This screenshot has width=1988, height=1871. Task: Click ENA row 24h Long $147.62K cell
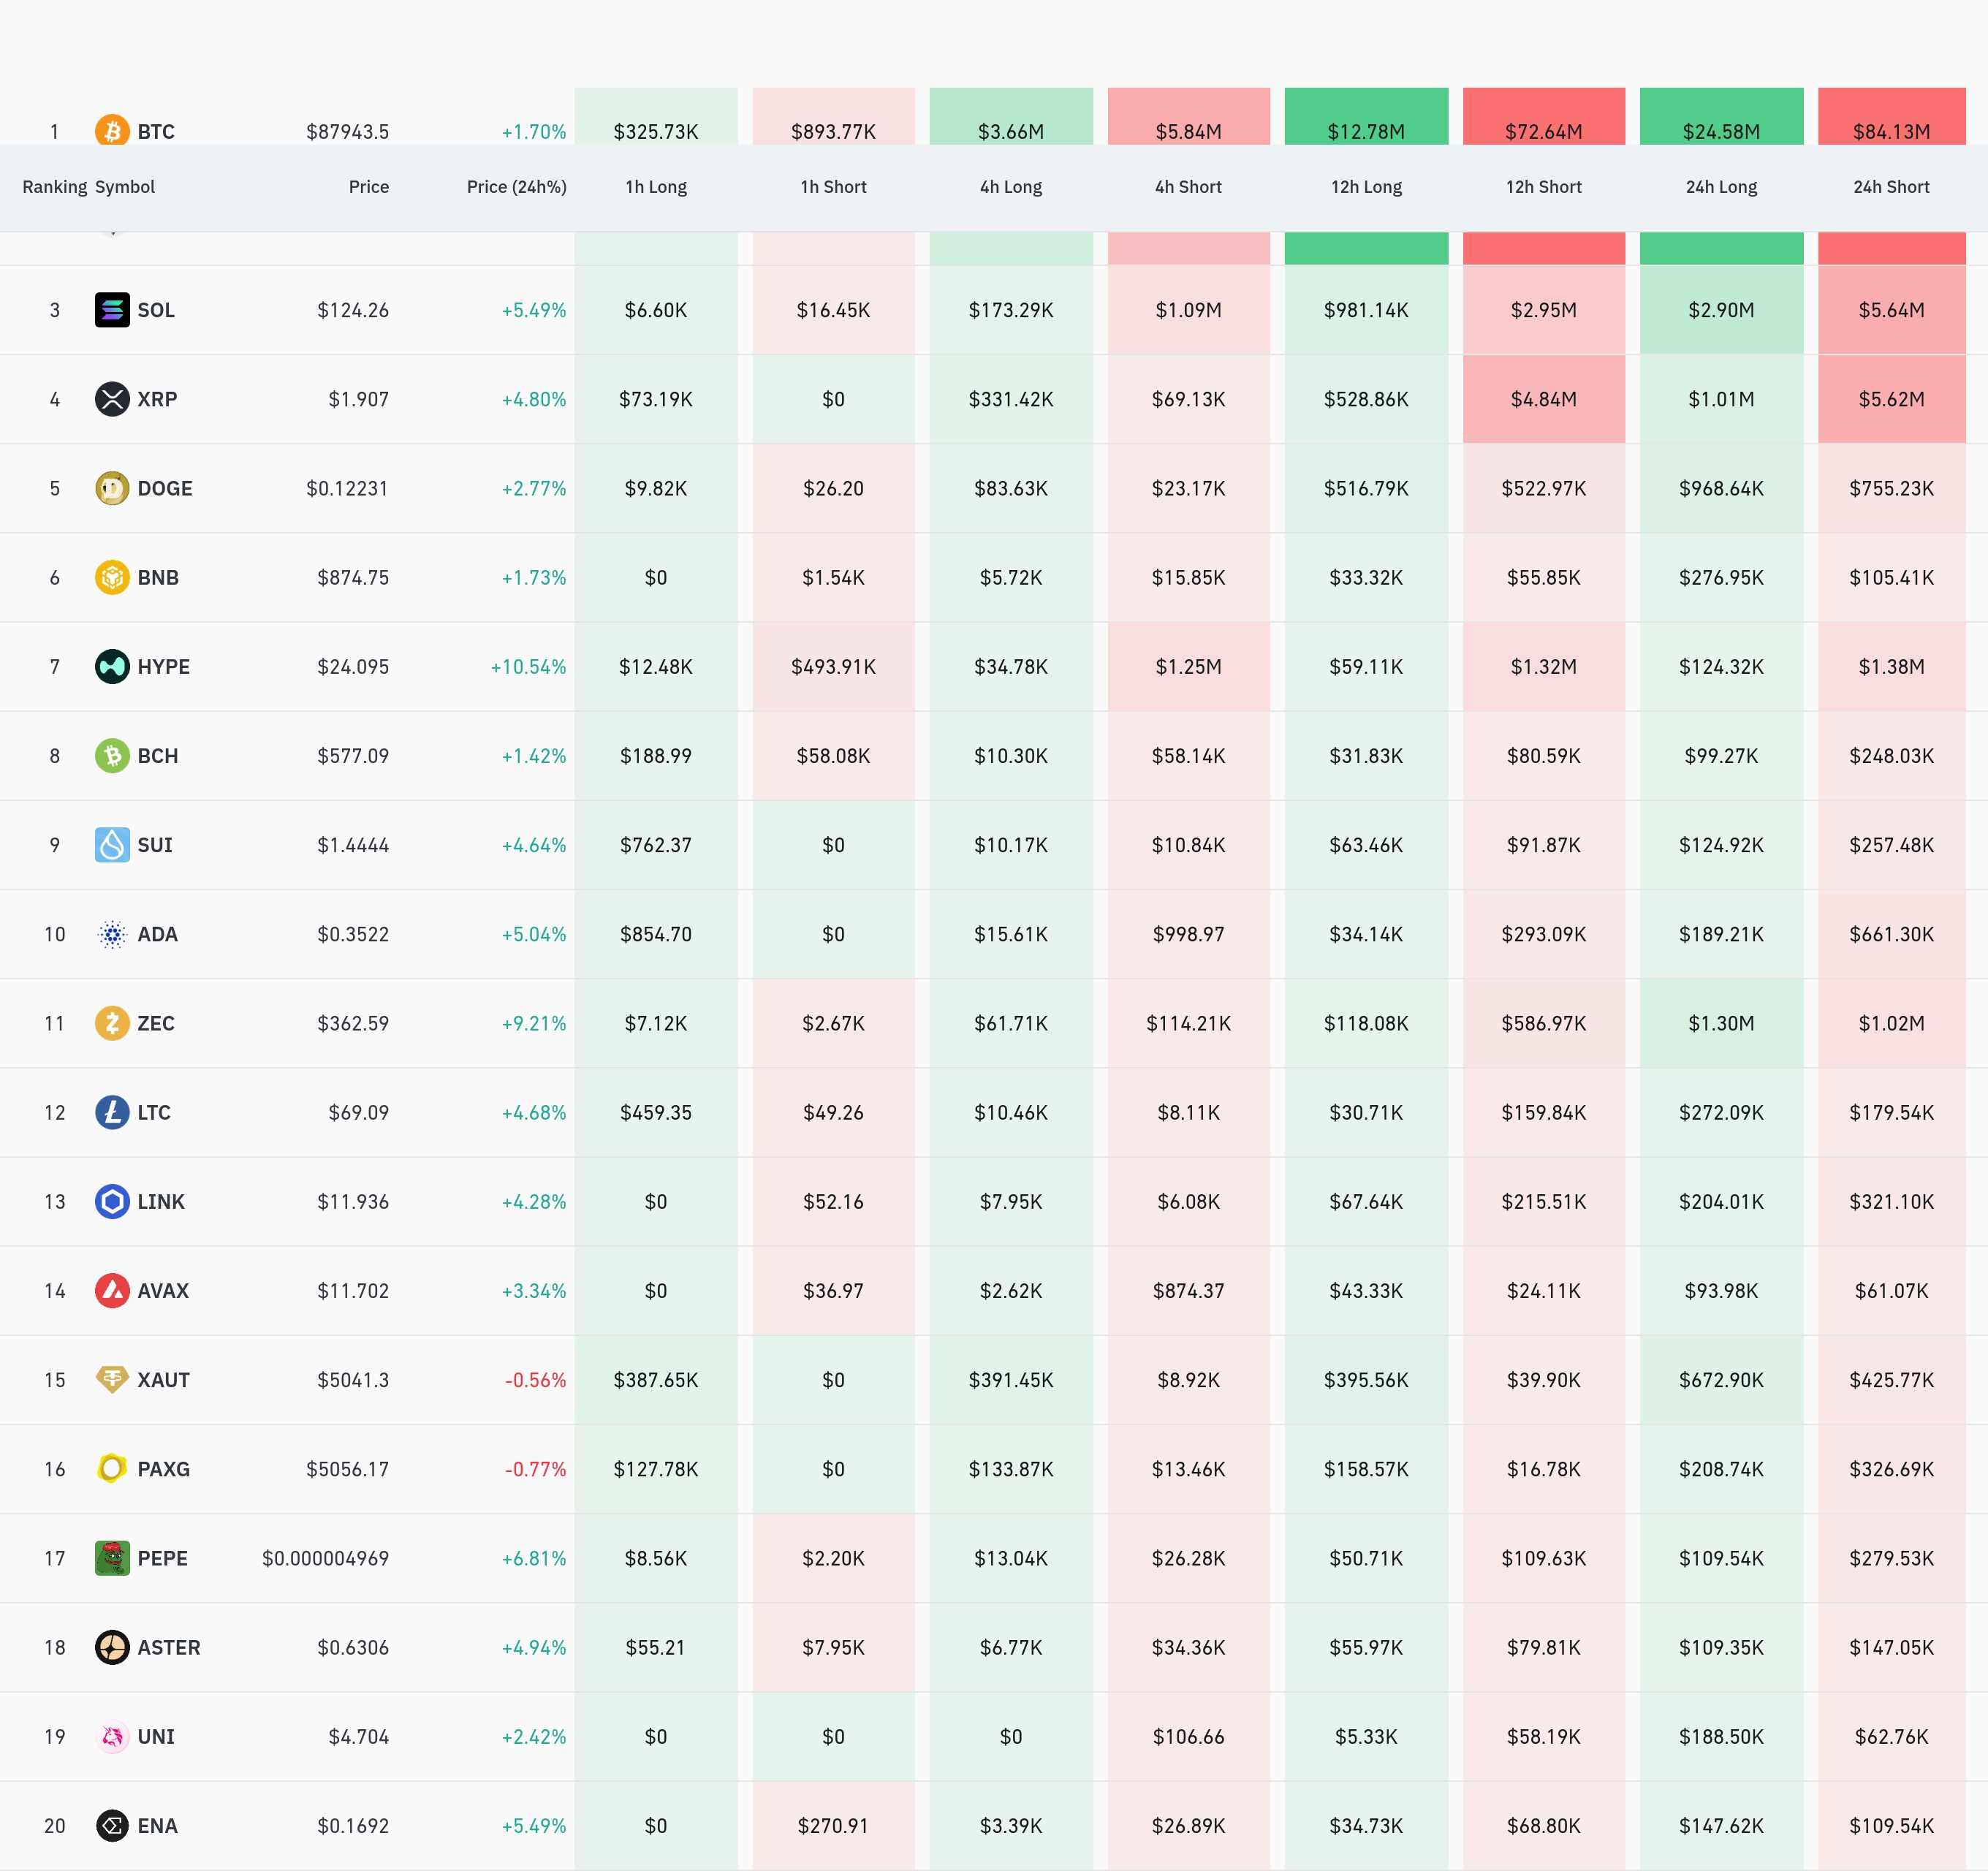click(x=1721, y=1826)
